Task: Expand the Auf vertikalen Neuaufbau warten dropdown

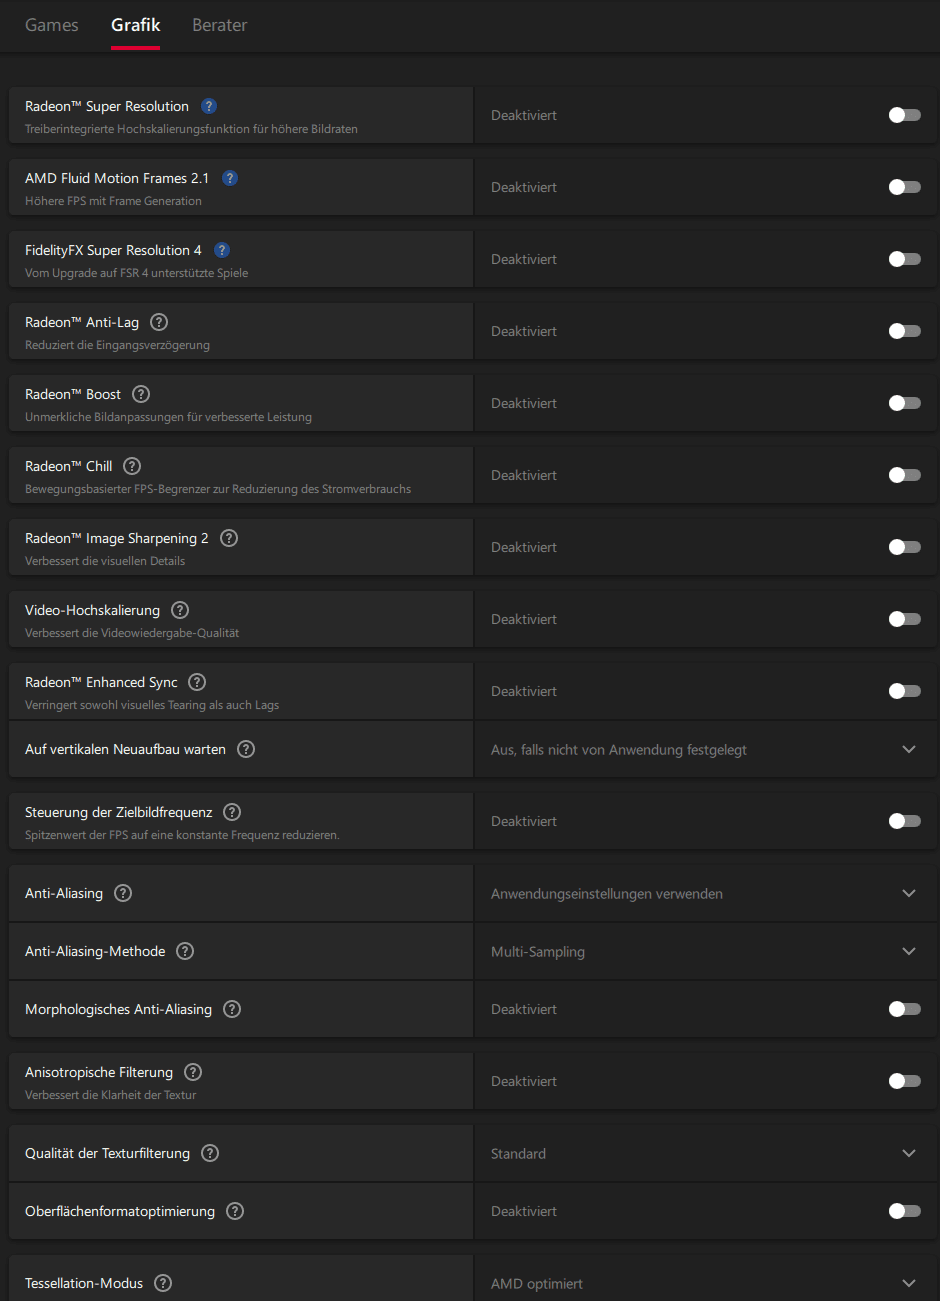Action: 908,749
